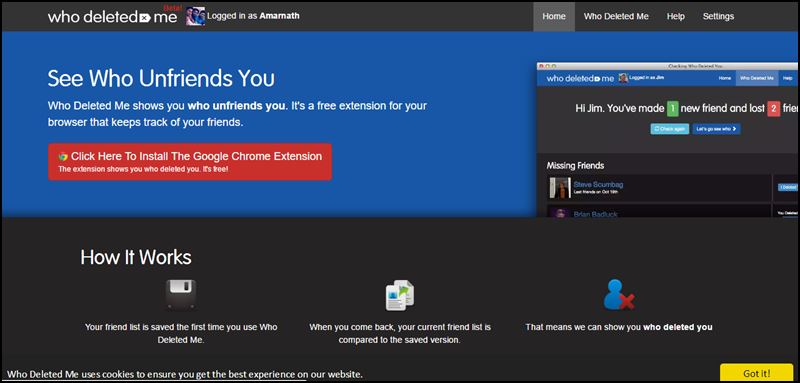Open the Settings menu item
Viewport: 800px width, 383px height.
pyautogui.click(x=718, y=16)
